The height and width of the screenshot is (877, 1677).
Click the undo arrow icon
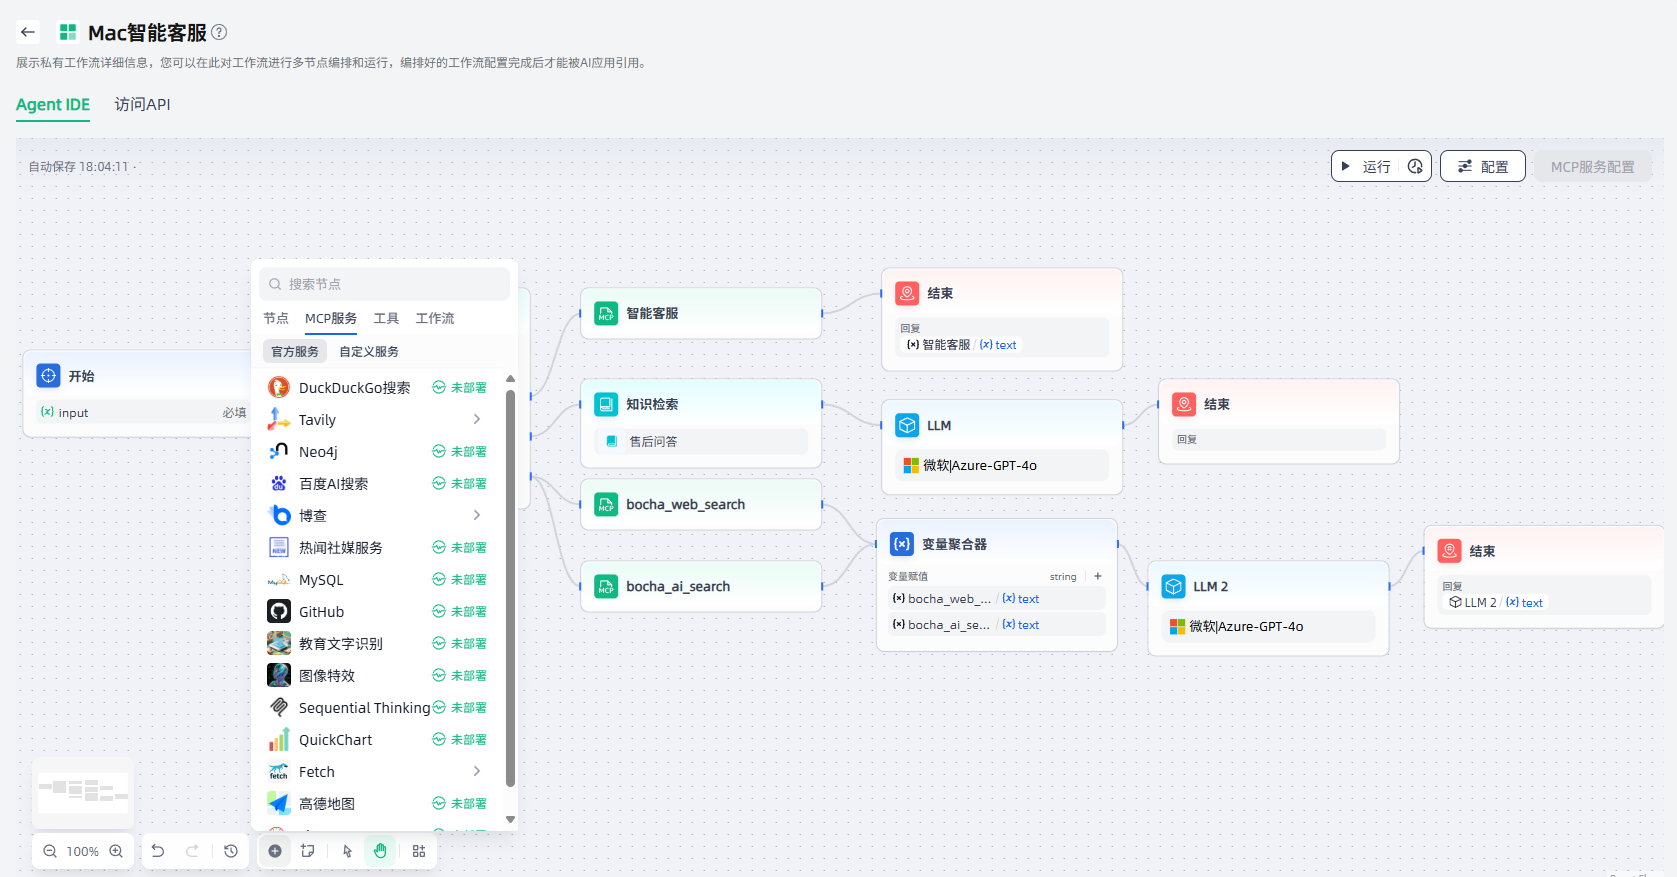click(x=158, y=851)
